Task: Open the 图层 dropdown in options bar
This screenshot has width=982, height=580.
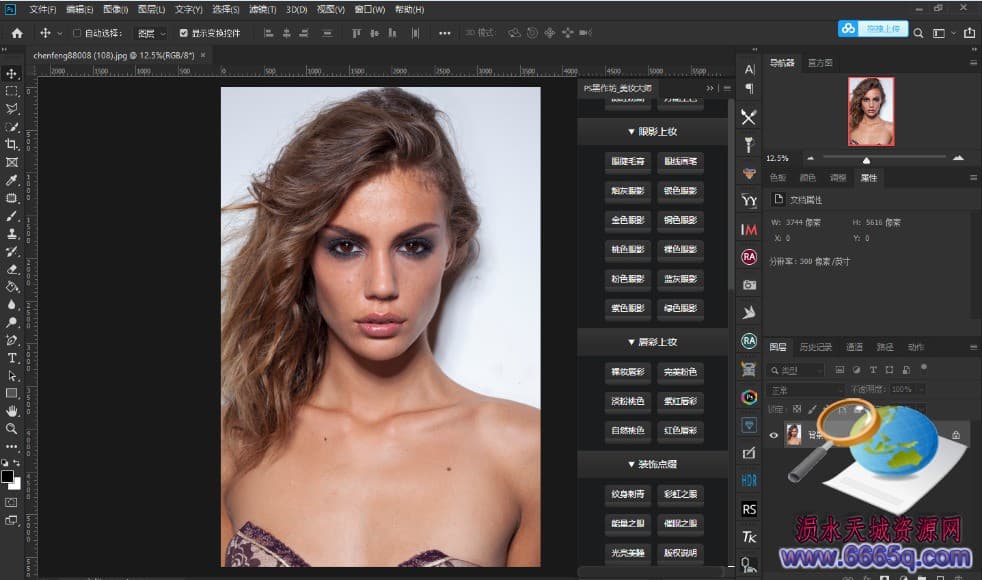Action: 152,33
